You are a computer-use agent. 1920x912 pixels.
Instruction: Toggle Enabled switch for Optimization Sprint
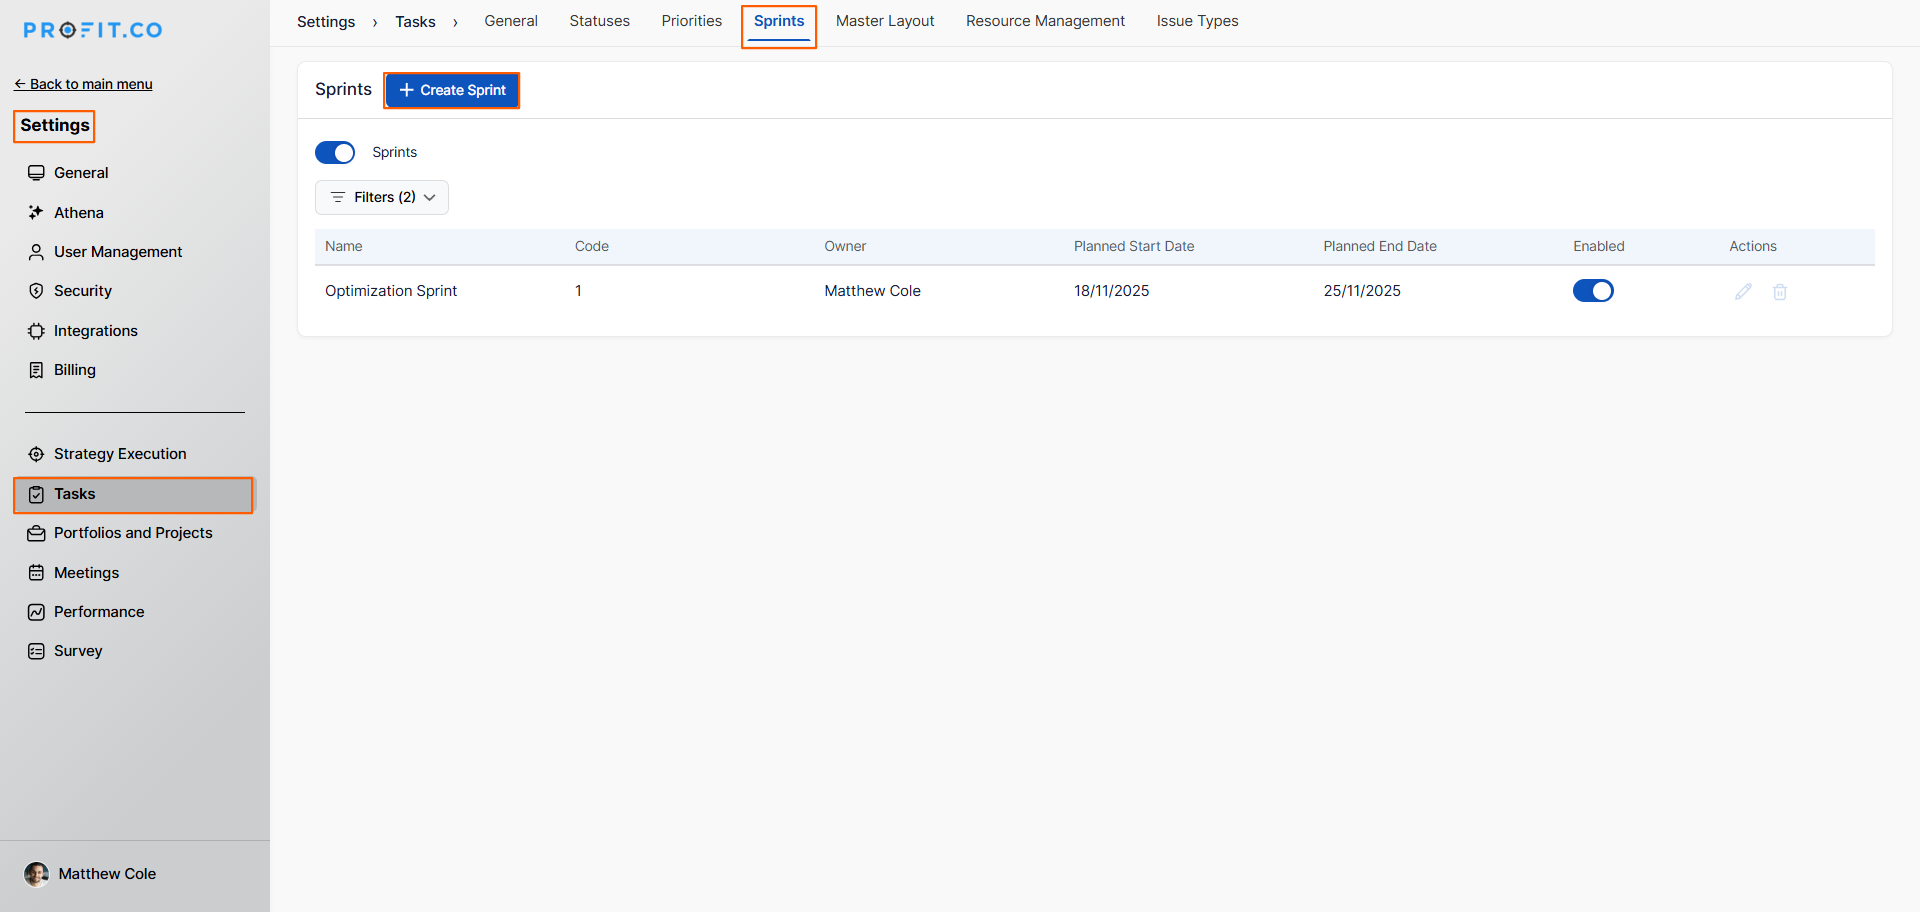tap(1593, 291)
